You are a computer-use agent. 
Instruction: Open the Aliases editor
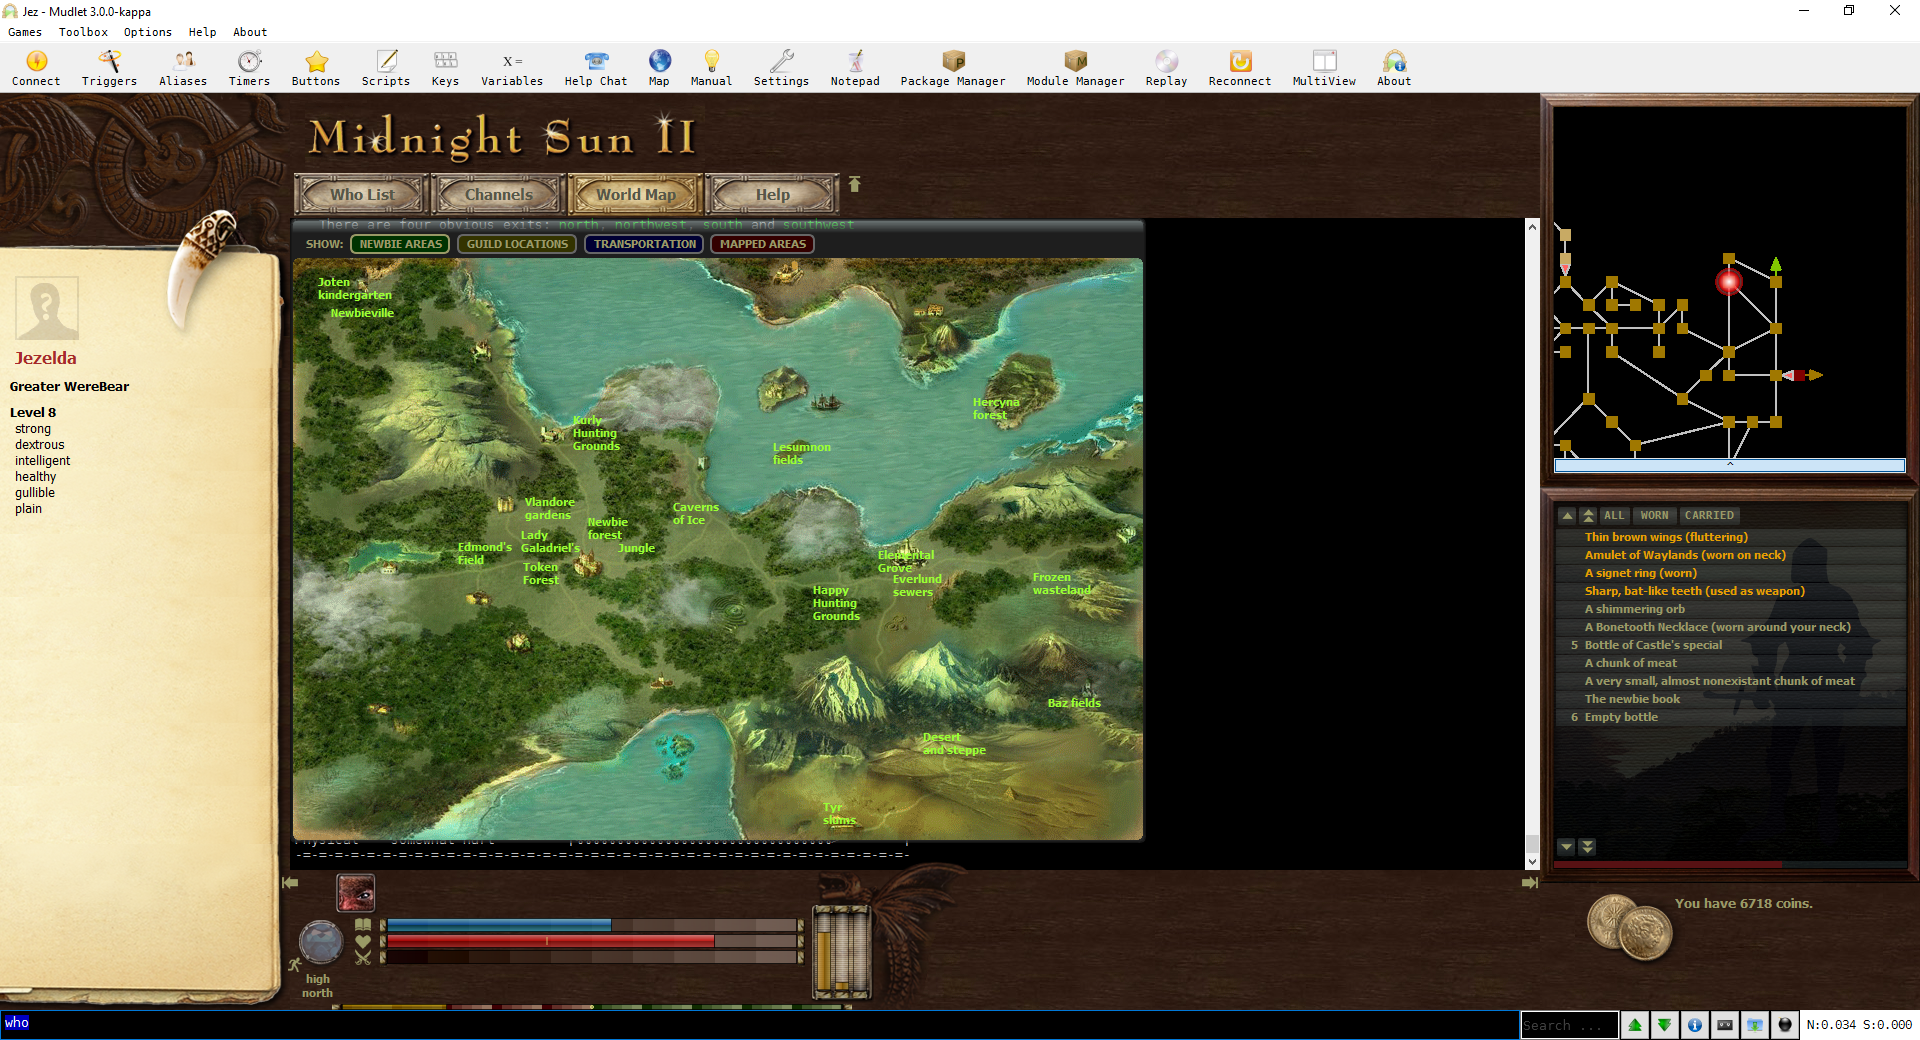click(183, 68)
